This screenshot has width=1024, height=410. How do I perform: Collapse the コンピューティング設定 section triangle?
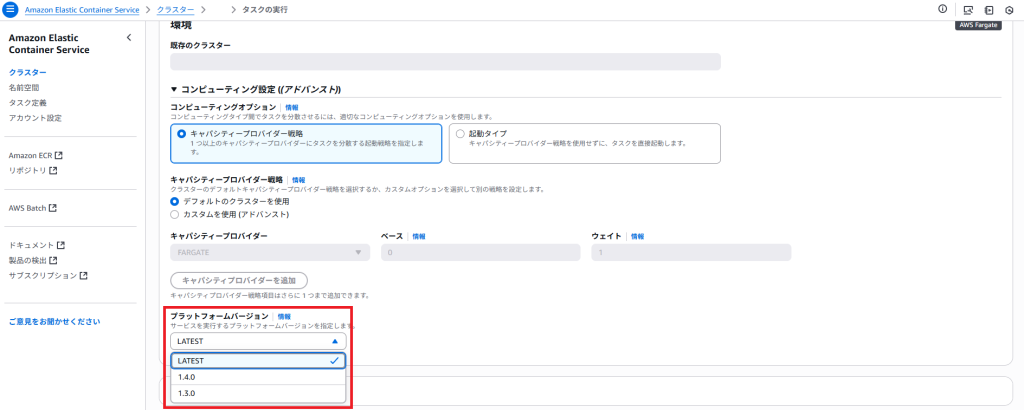[174, 89]
